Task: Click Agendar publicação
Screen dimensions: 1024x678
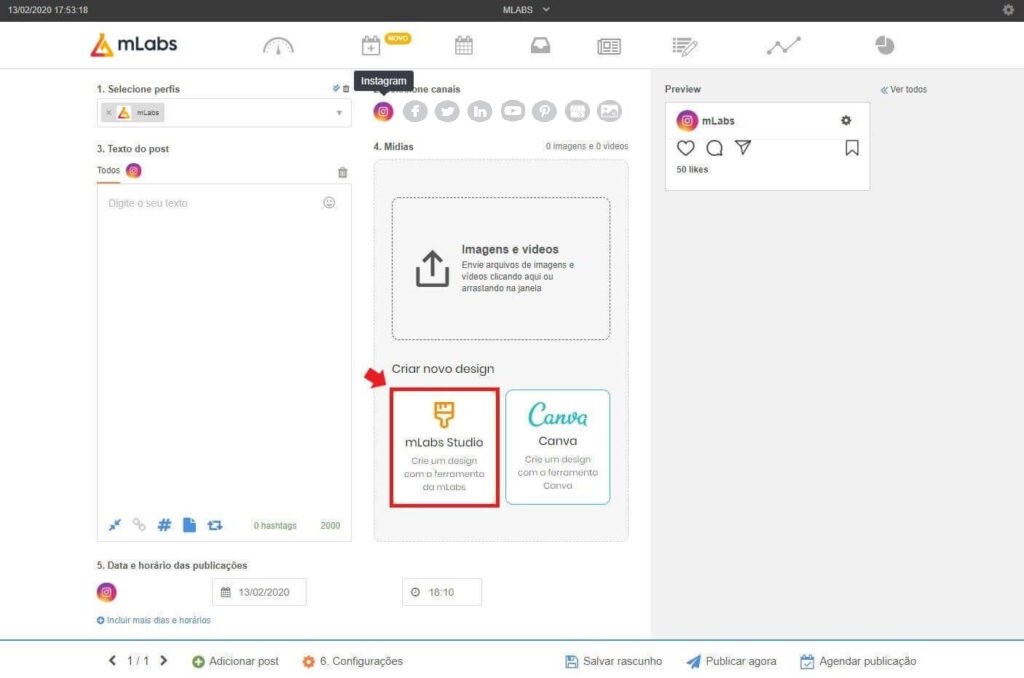Action: pyautogui.click(x=858, y=662)
